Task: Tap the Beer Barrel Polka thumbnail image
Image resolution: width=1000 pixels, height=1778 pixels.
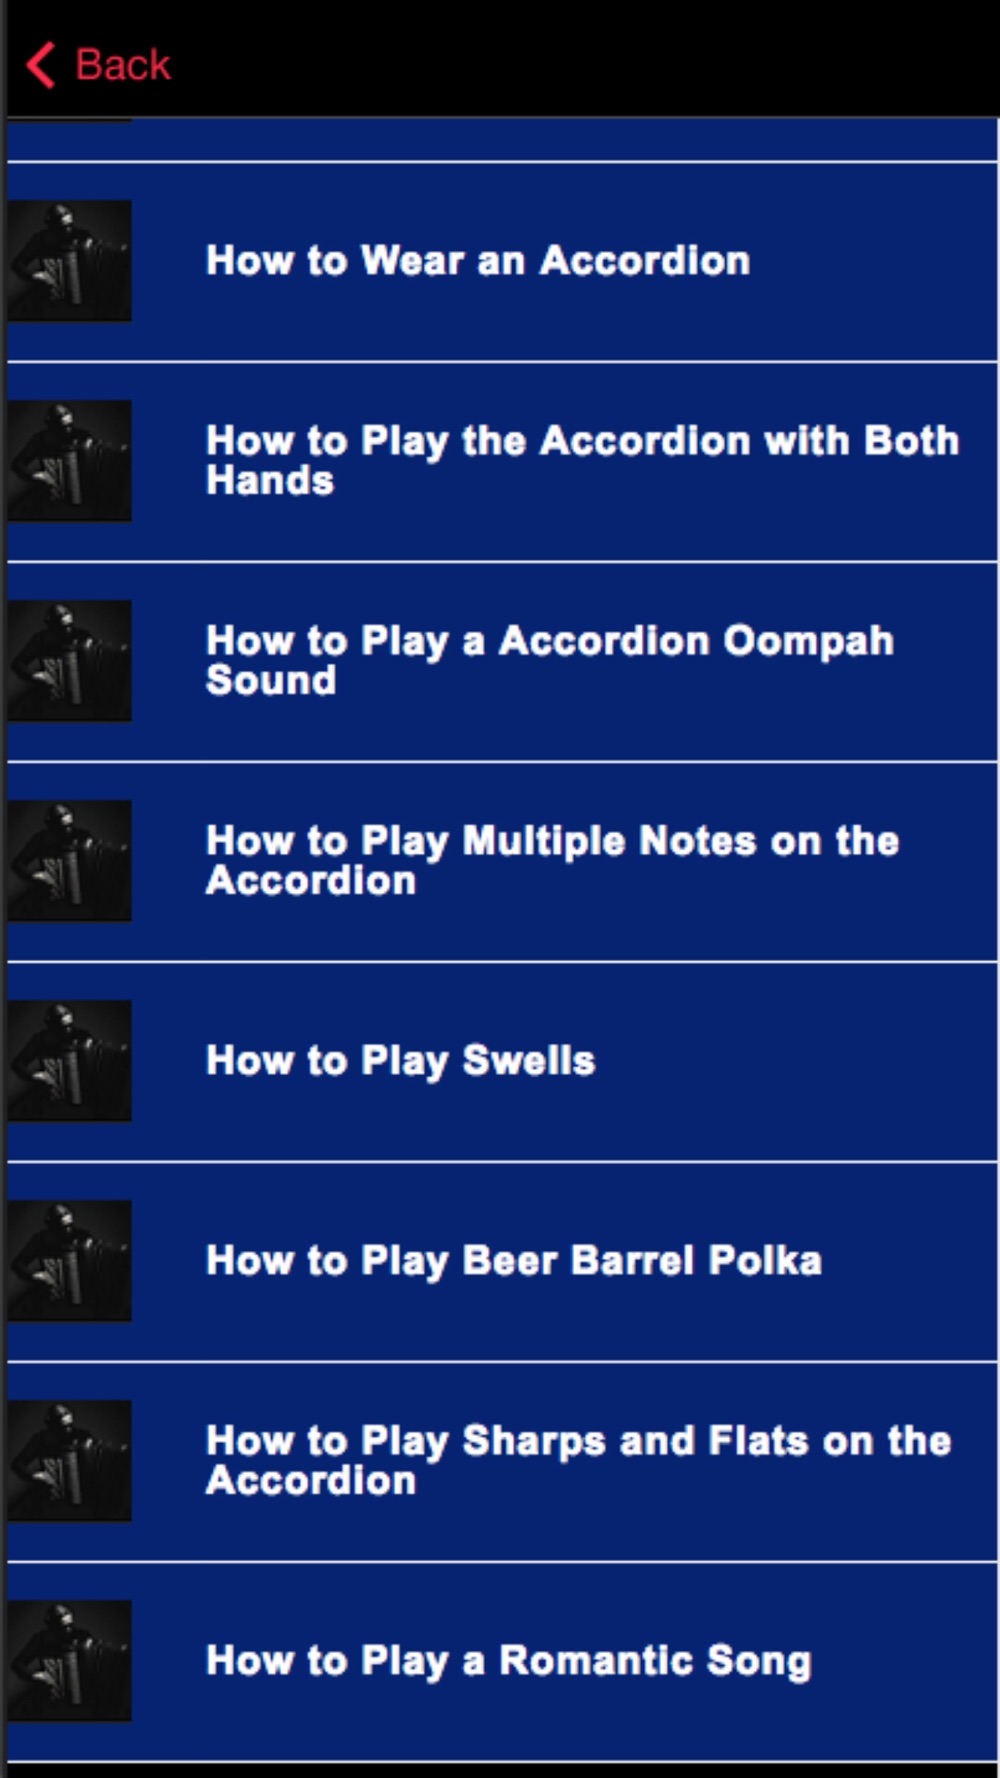Action: (x=69, y=1261)
